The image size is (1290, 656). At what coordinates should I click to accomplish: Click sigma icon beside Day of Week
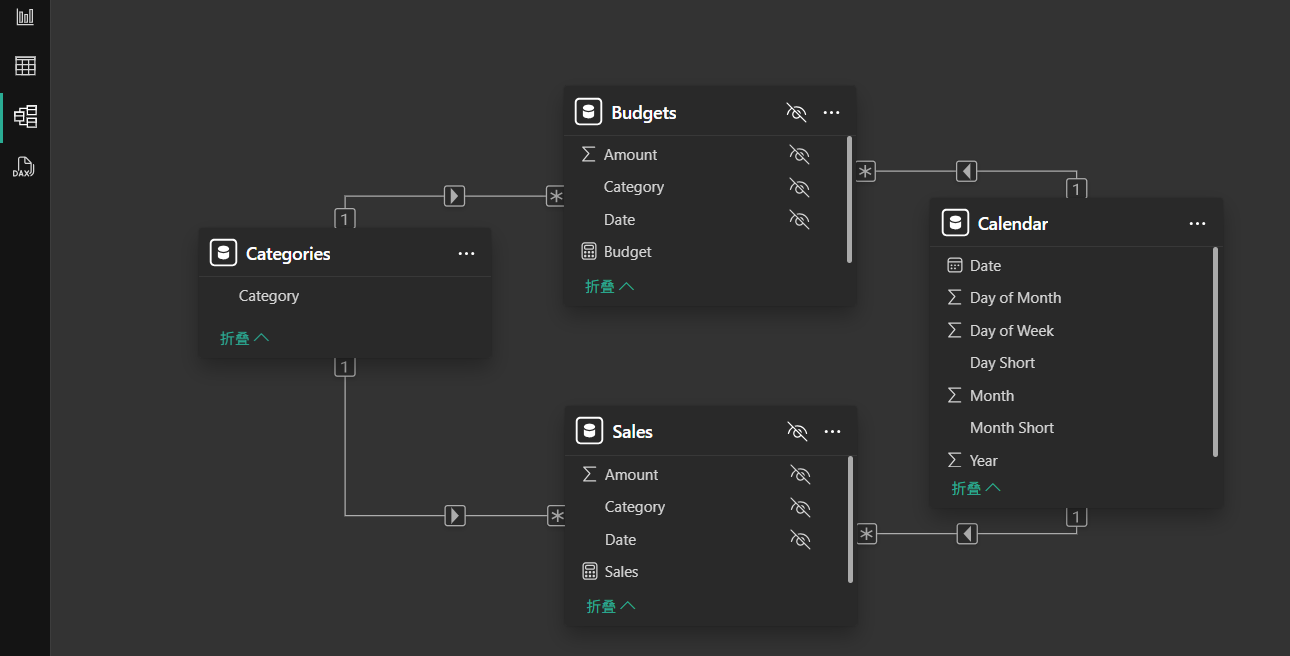coord(954,331)
